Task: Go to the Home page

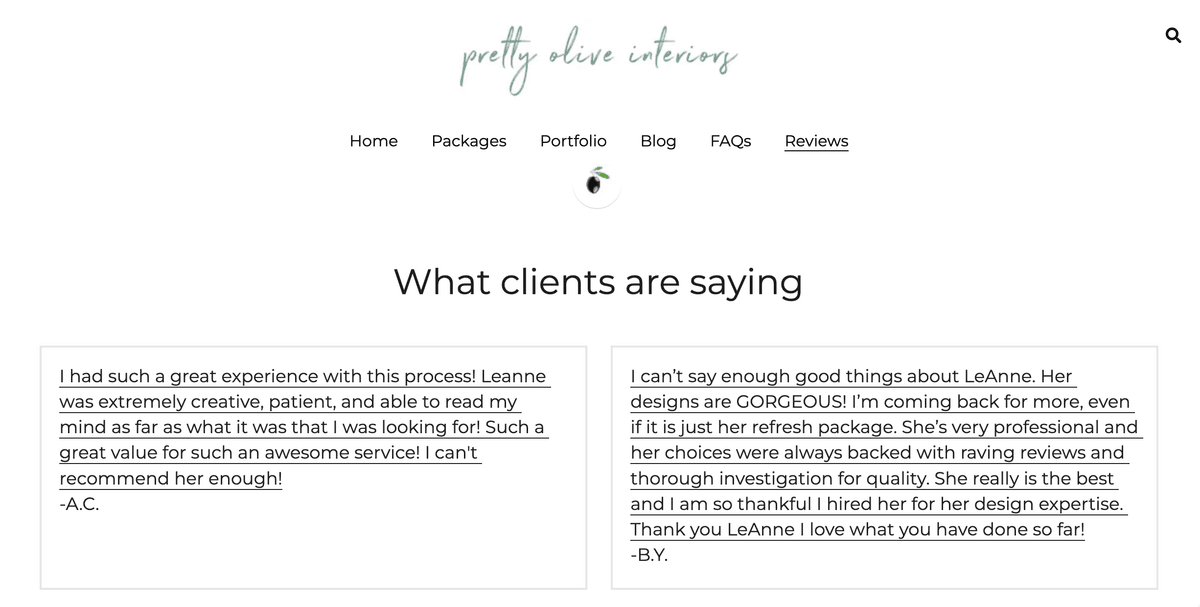Action: point(373,141)
